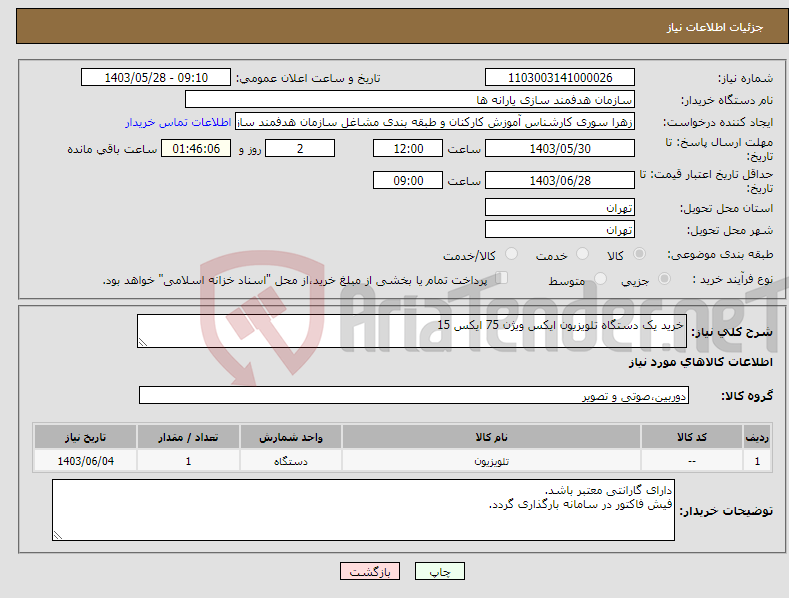Toggle the اسناد خزانه اسلامی payment checkbox
789x598 pixels.
(502, 277)
